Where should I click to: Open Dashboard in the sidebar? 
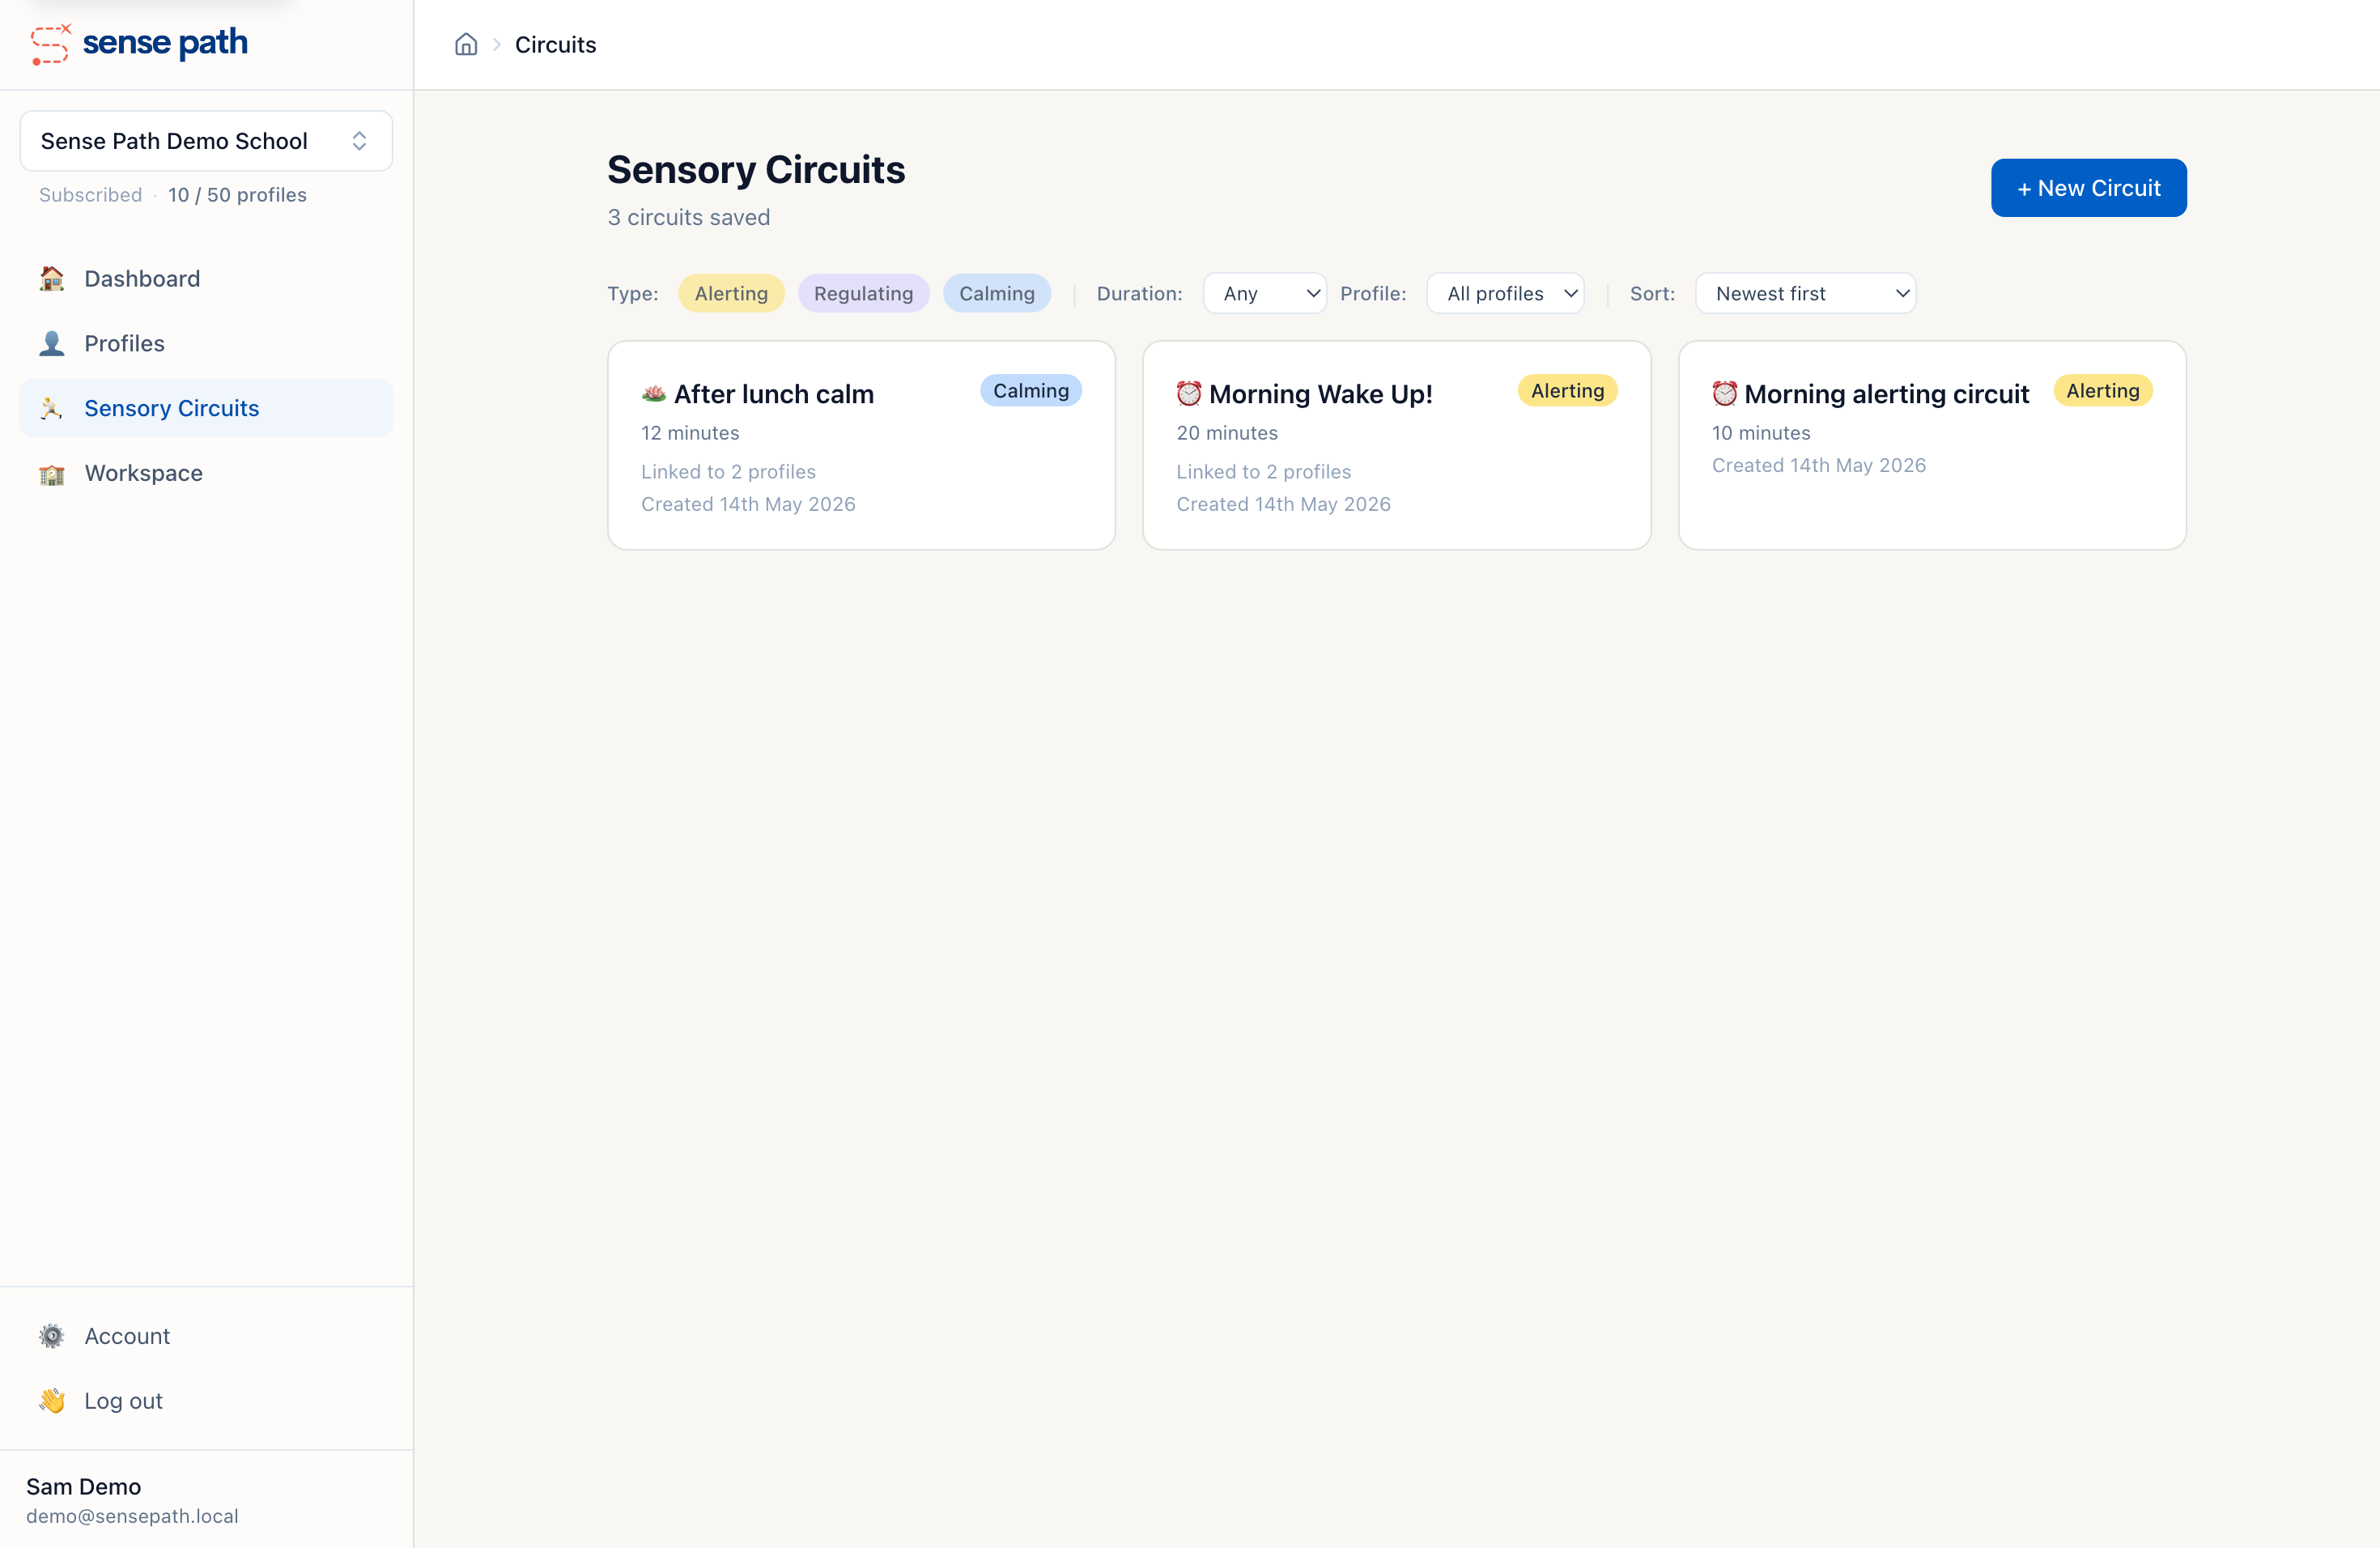point(206,279)
